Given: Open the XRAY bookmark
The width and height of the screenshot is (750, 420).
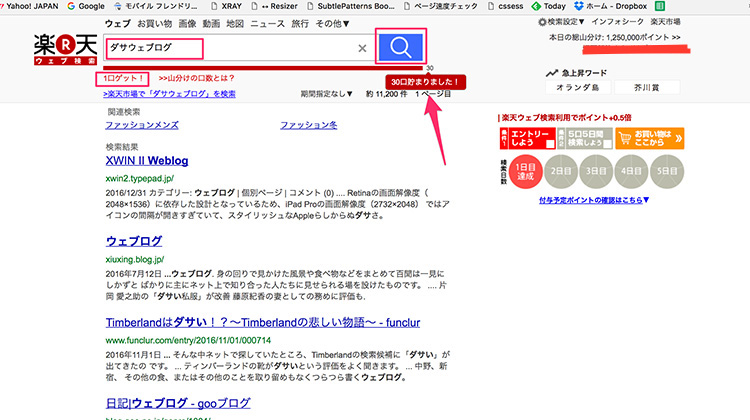Looking at the screenshot, I should [x=226, y=6].
